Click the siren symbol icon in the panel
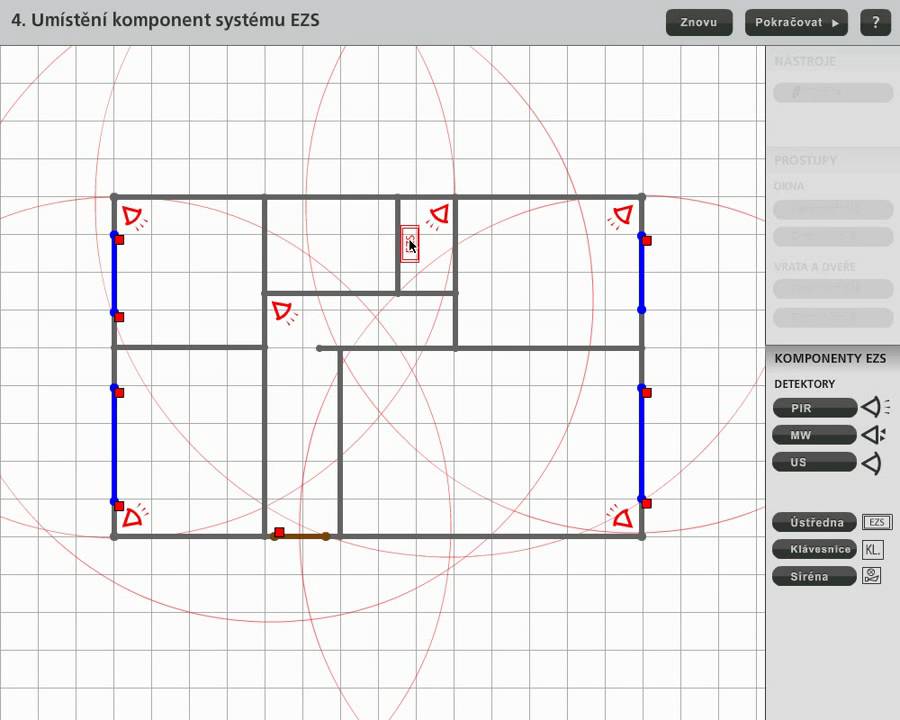This screenshot has width=900, height=720. click(x=872, y=575)
